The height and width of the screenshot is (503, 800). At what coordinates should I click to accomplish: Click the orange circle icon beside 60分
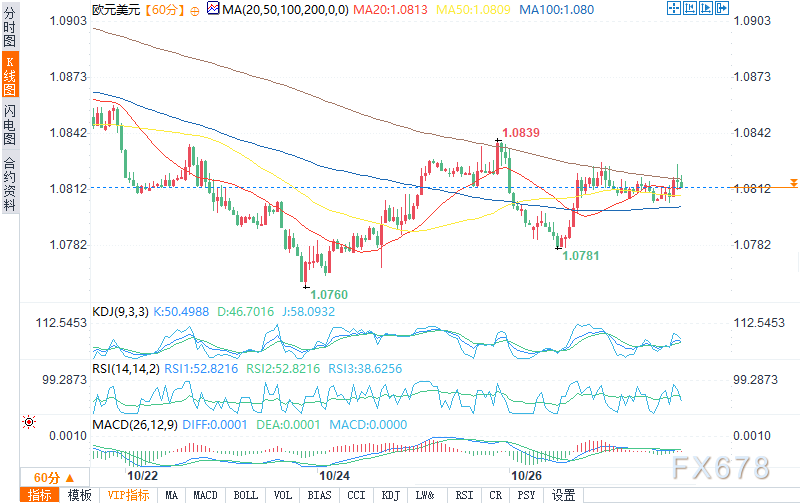coord(194,11)
